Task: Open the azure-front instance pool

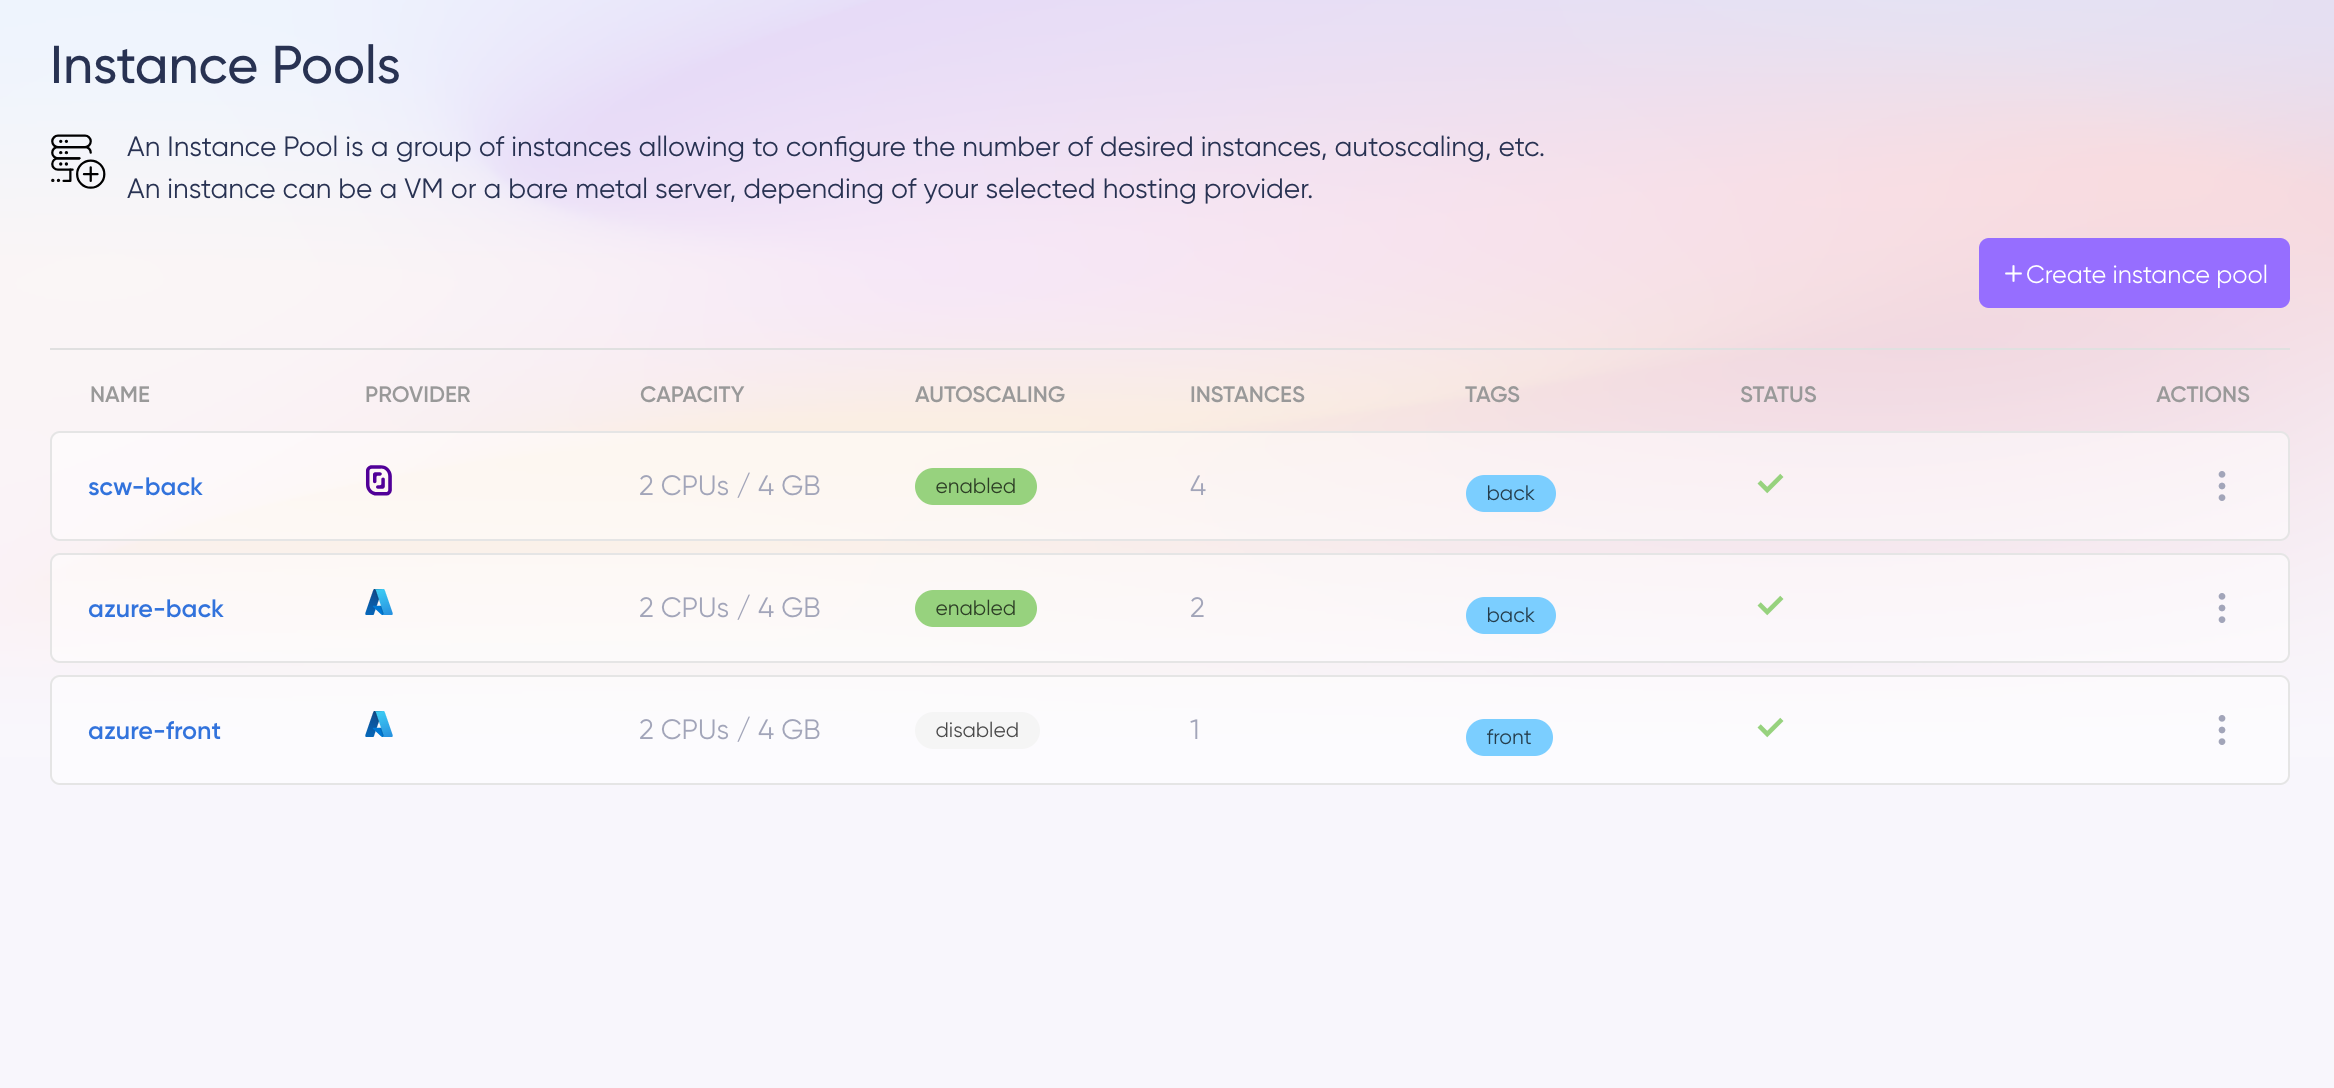Action: coord(154,731)
